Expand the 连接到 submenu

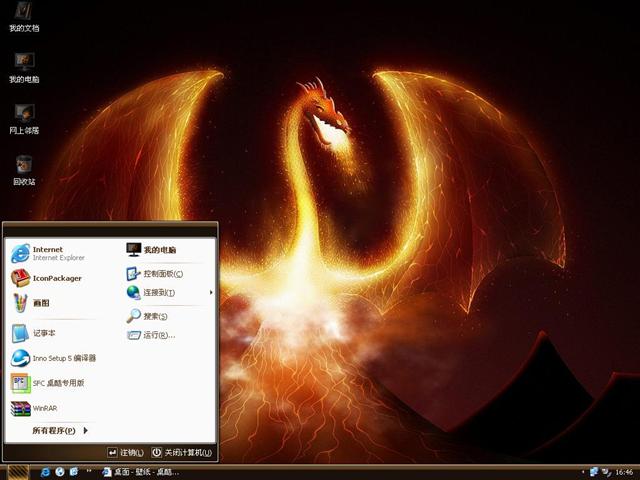pos(160,293)
